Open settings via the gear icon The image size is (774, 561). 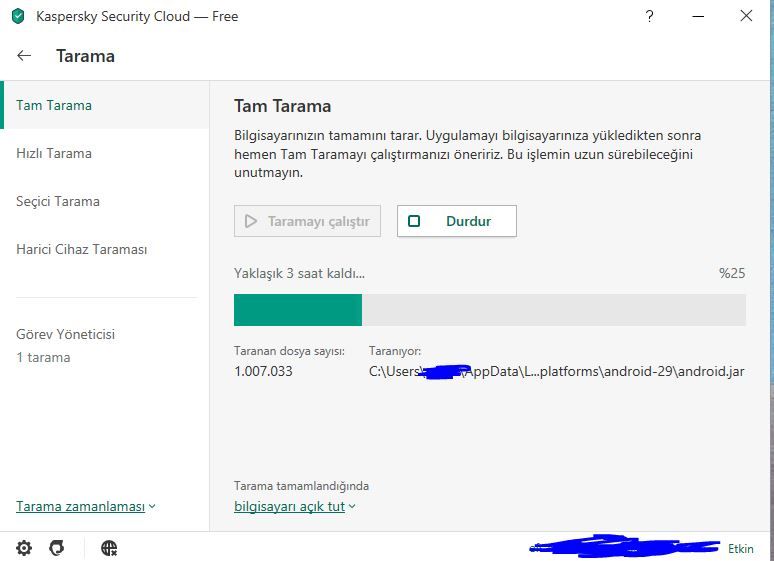[x=24, y=548]
